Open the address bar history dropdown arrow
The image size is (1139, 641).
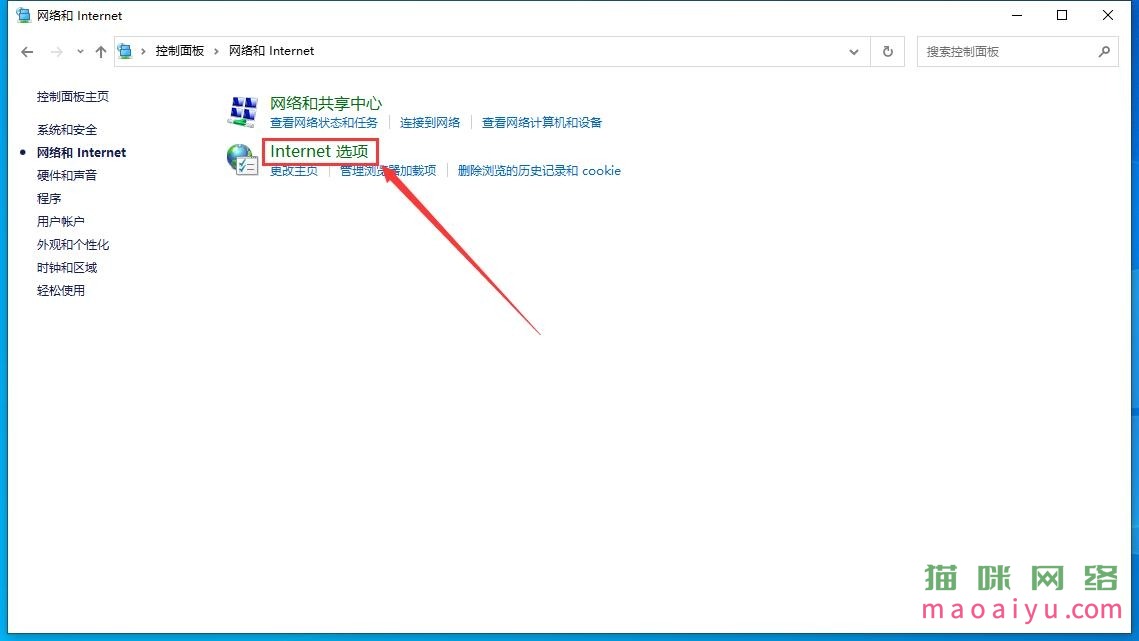pyautogui.click(x=853, y=51)
